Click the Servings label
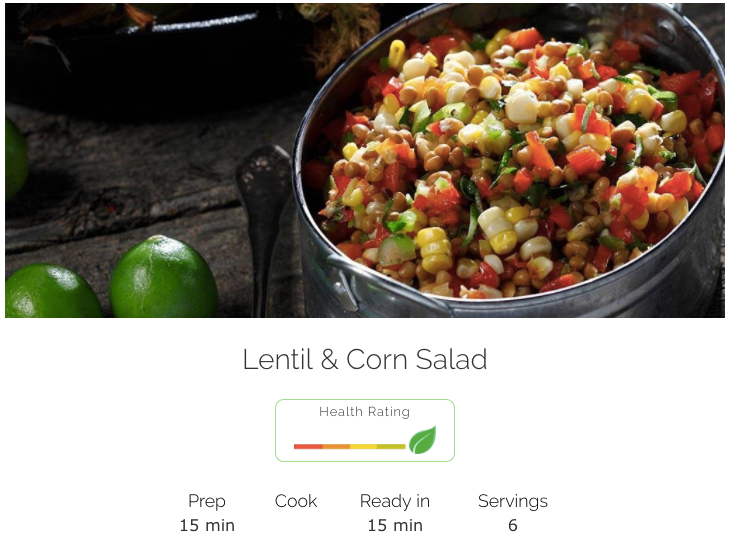The image size is (729, 545). tap(513, 501)
